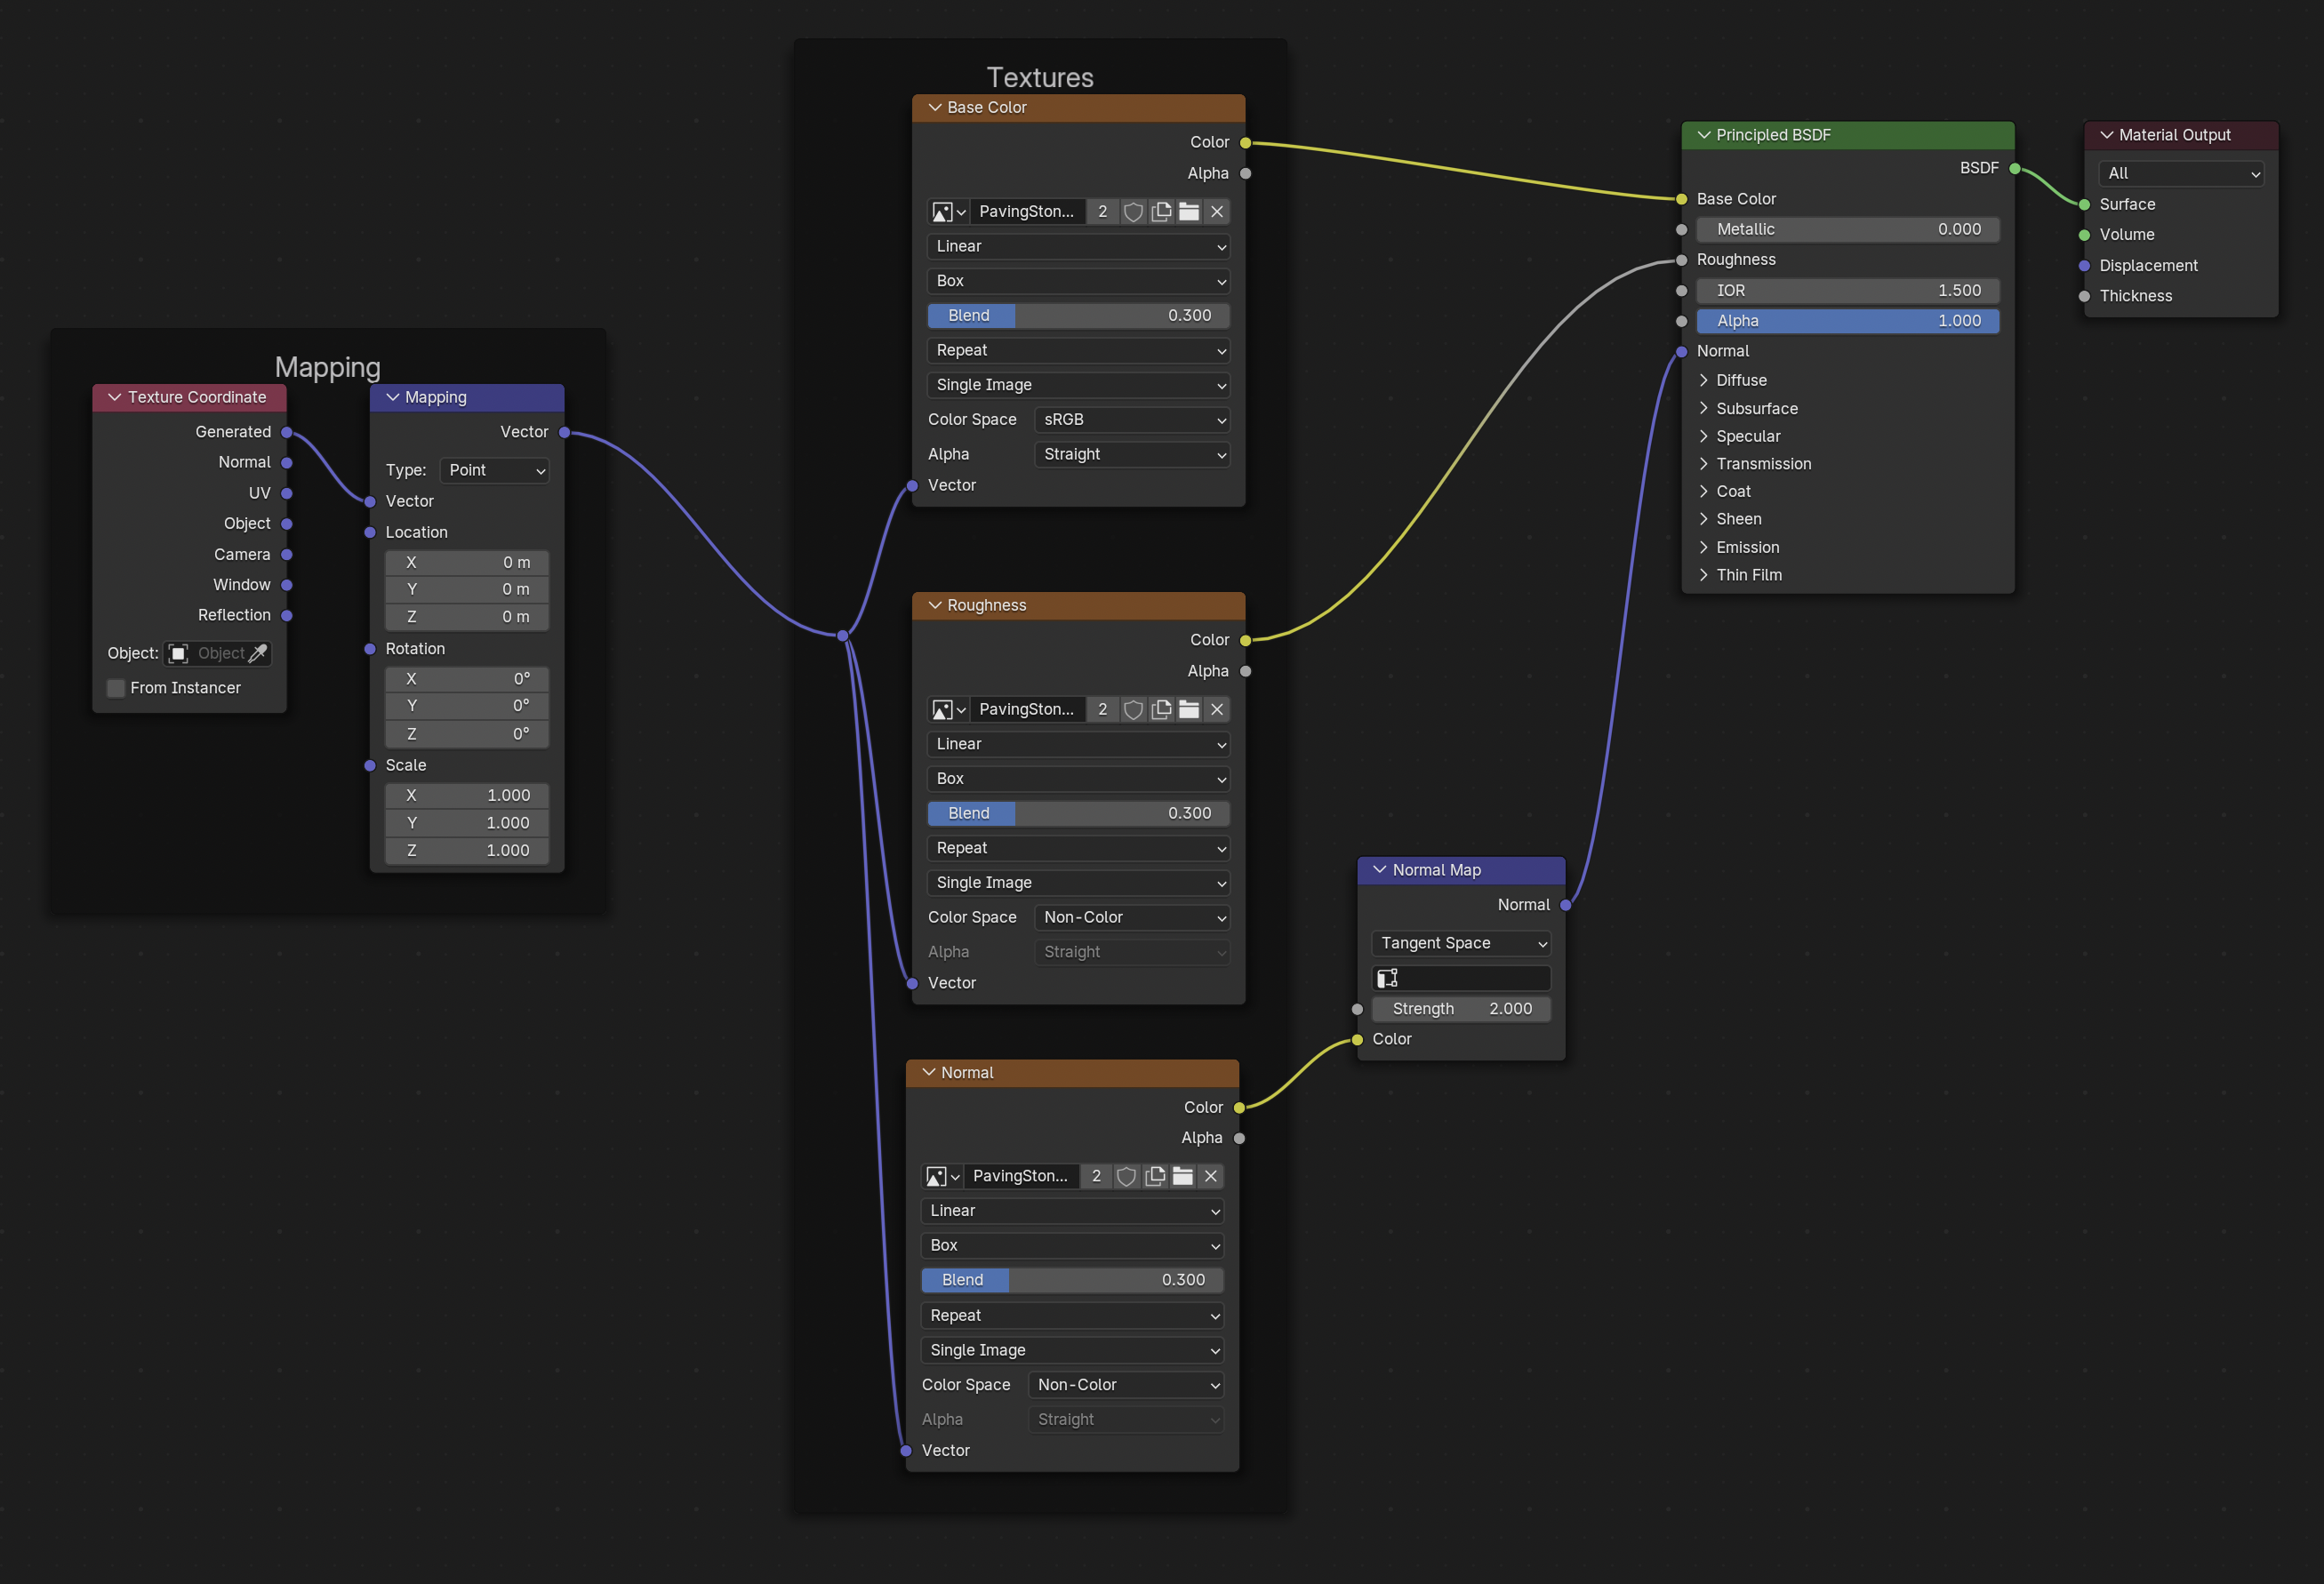Click the Scale X value field in the Mapping node
Viewport: 2324px width, 1584px height.
tap(467, 796)
